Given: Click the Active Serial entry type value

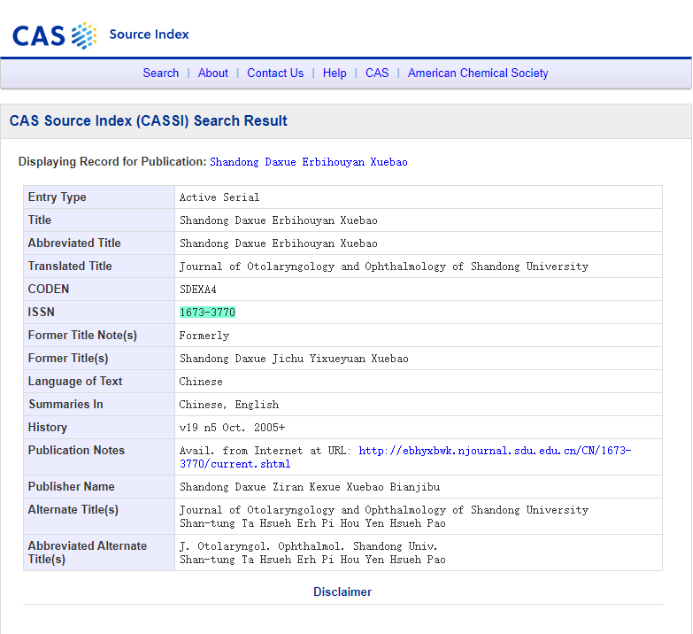Looking at the screenshot, I should coord(219,198).
